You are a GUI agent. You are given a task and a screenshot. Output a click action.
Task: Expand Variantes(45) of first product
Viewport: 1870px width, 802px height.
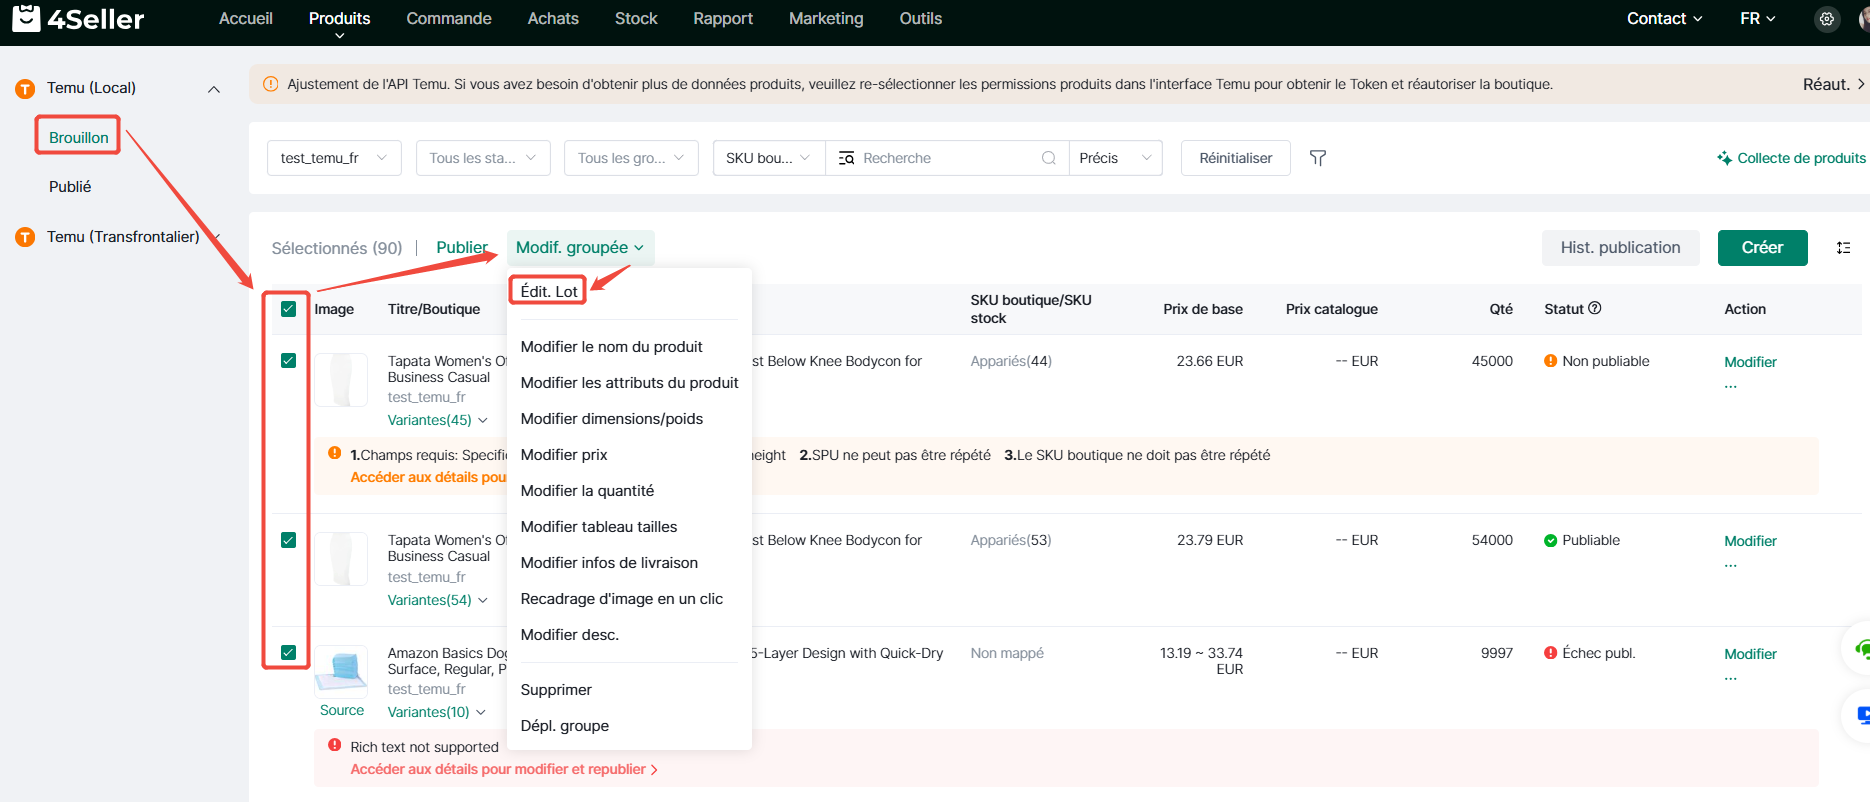tap(437, 420)
